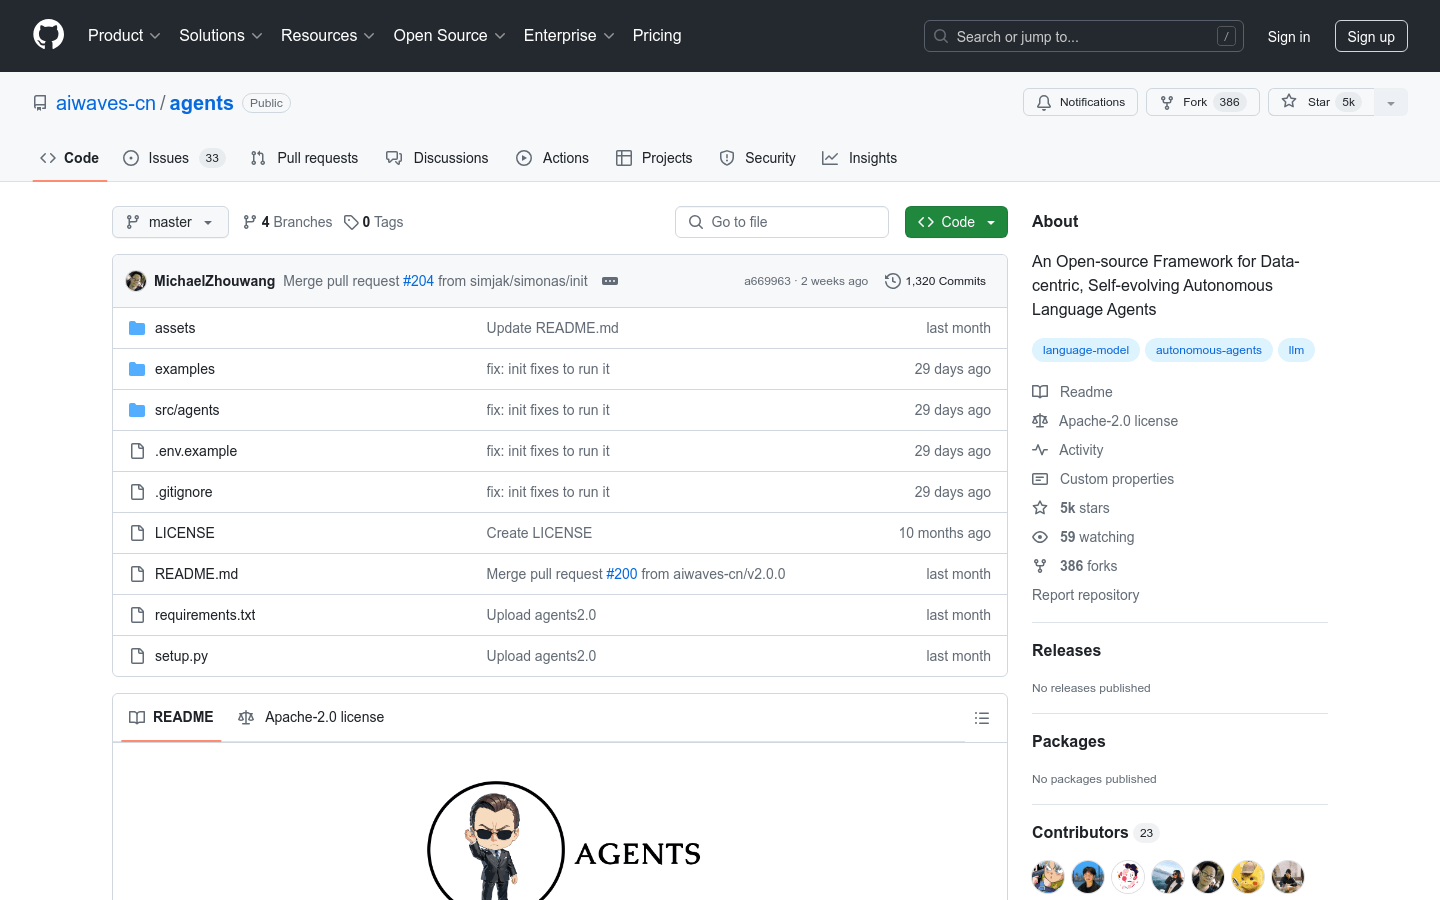Open the aiwaves-cn owner link
Image resolution: width=1440 pixels, height=900 pixels.
(x=106, y=103)
